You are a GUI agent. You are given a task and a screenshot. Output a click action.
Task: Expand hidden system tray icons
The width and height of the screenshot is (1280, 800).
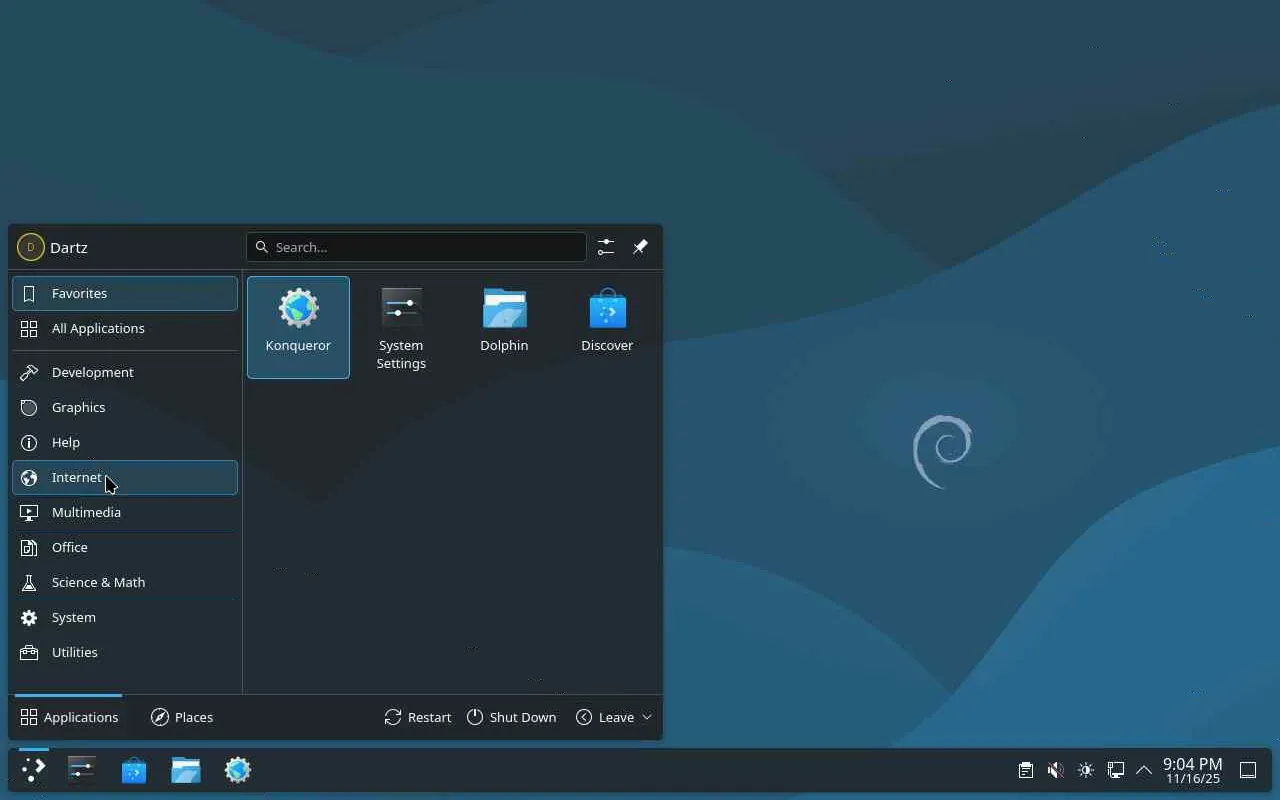[x=1144, y=770]
